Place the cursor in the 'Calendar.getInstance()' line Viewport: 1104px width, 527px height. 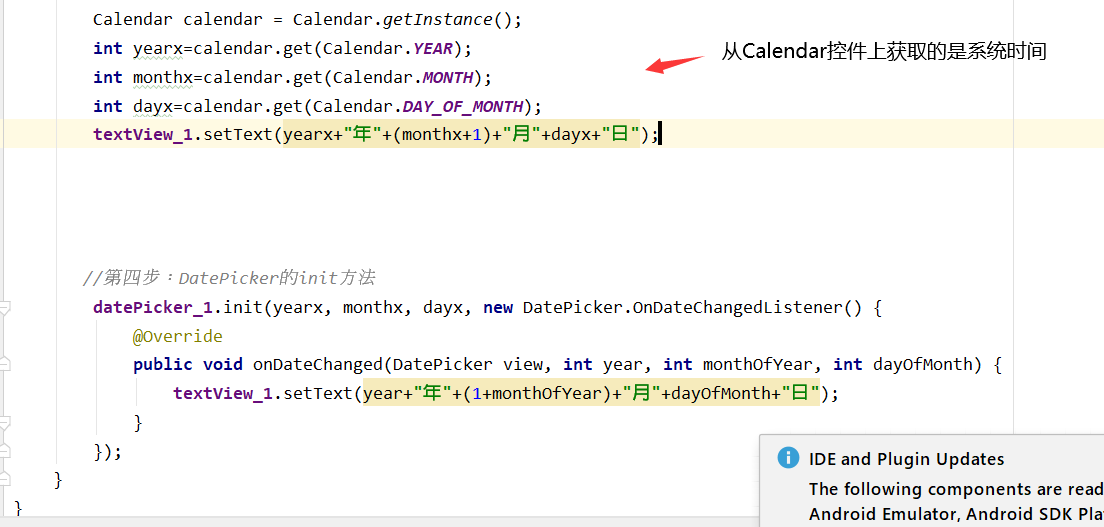click(x=308, y=20)
